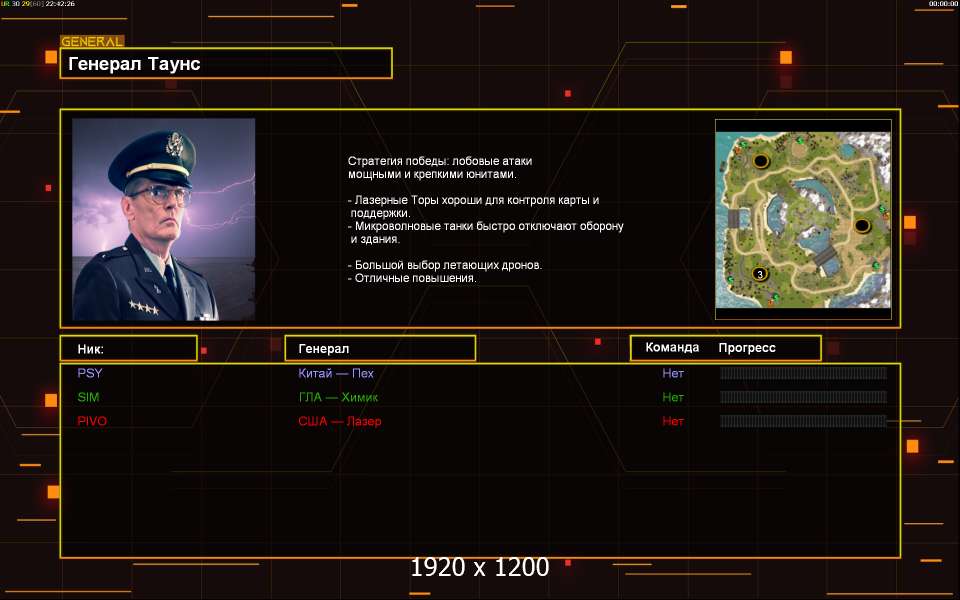Click the Прогресс column label

(747, 348)
